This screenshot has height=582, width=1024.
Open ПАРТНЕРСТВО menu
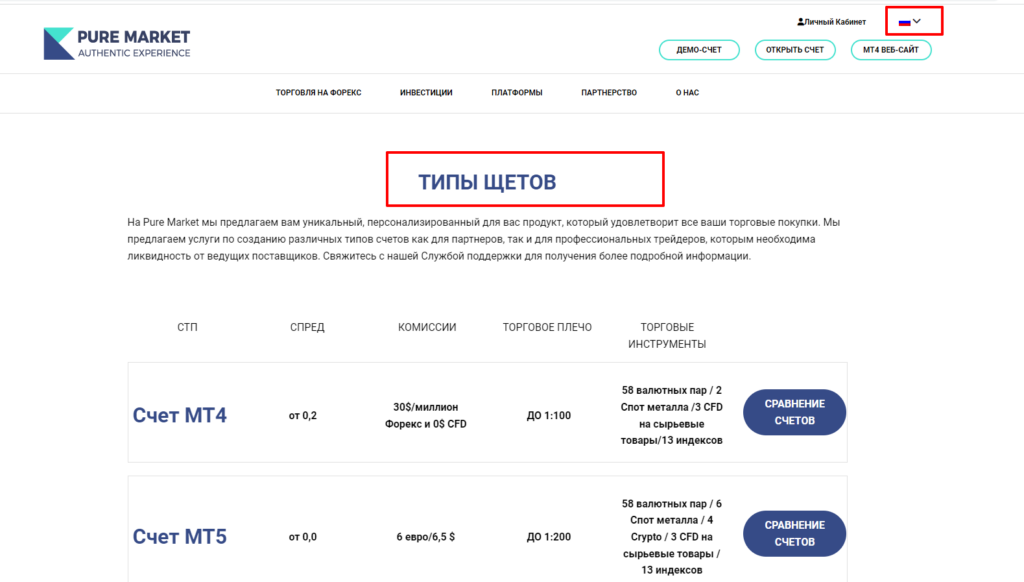[x=609, y=93]
